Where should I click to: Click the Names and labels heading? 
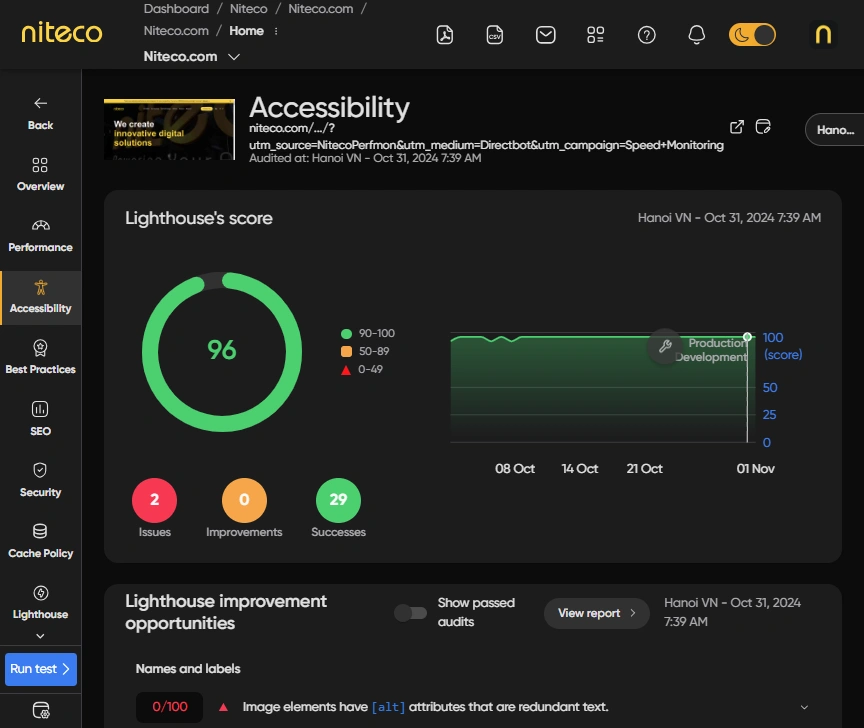(188, 668)
